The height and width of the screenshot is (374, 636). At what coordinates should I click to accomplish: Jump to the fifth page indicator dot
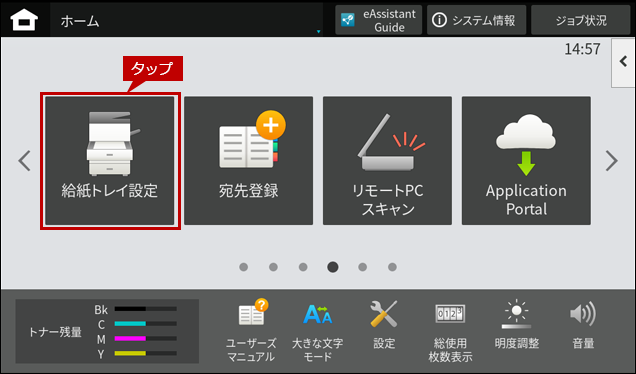[x=363, y=267]
